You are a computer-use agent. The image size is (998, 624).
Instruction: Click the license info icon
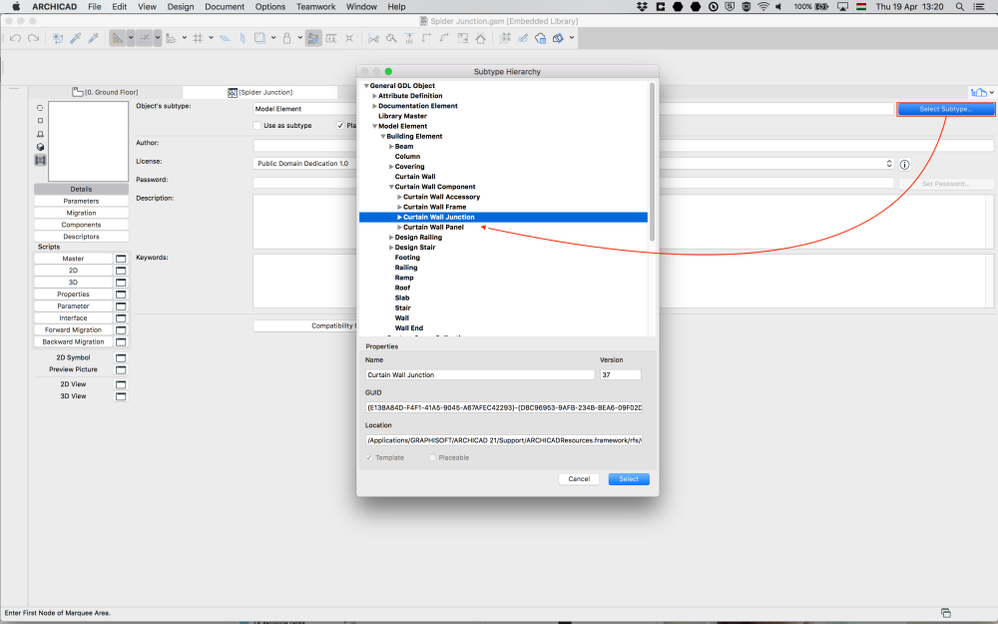tap(904, 164)
